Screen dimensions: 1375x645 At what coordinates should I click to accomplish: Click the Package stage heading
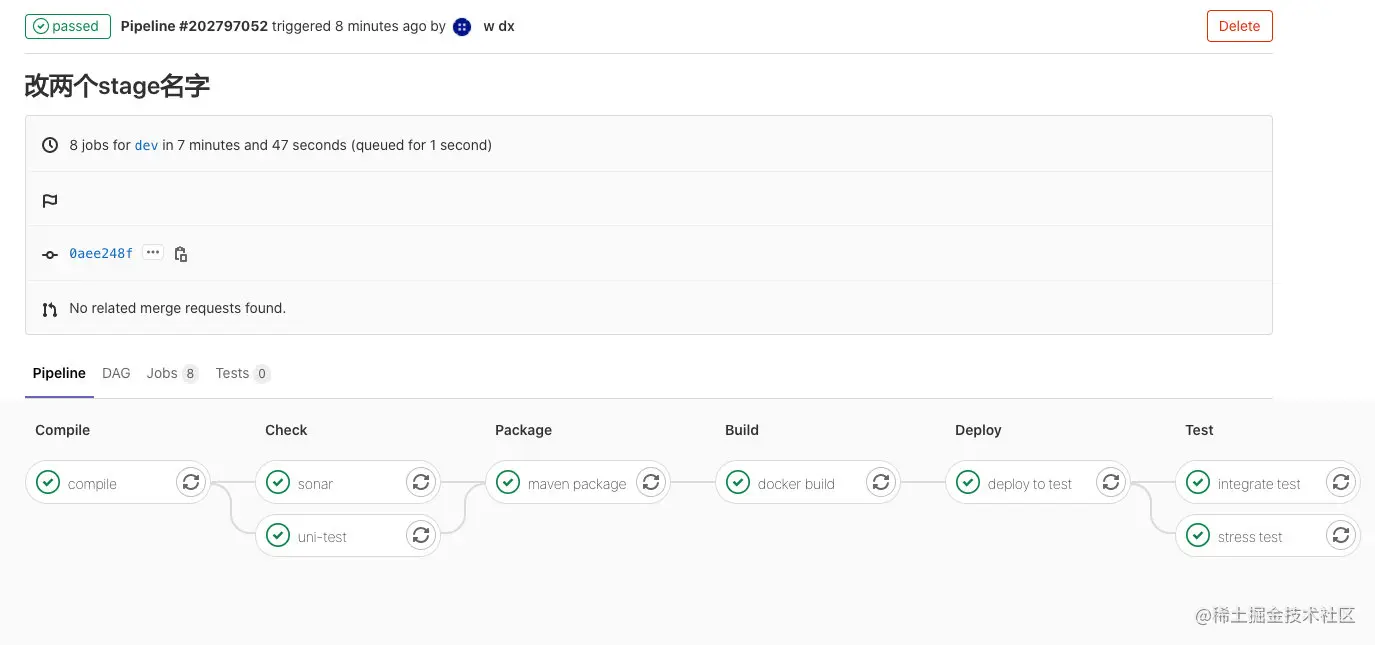click(x=523, y=430)
